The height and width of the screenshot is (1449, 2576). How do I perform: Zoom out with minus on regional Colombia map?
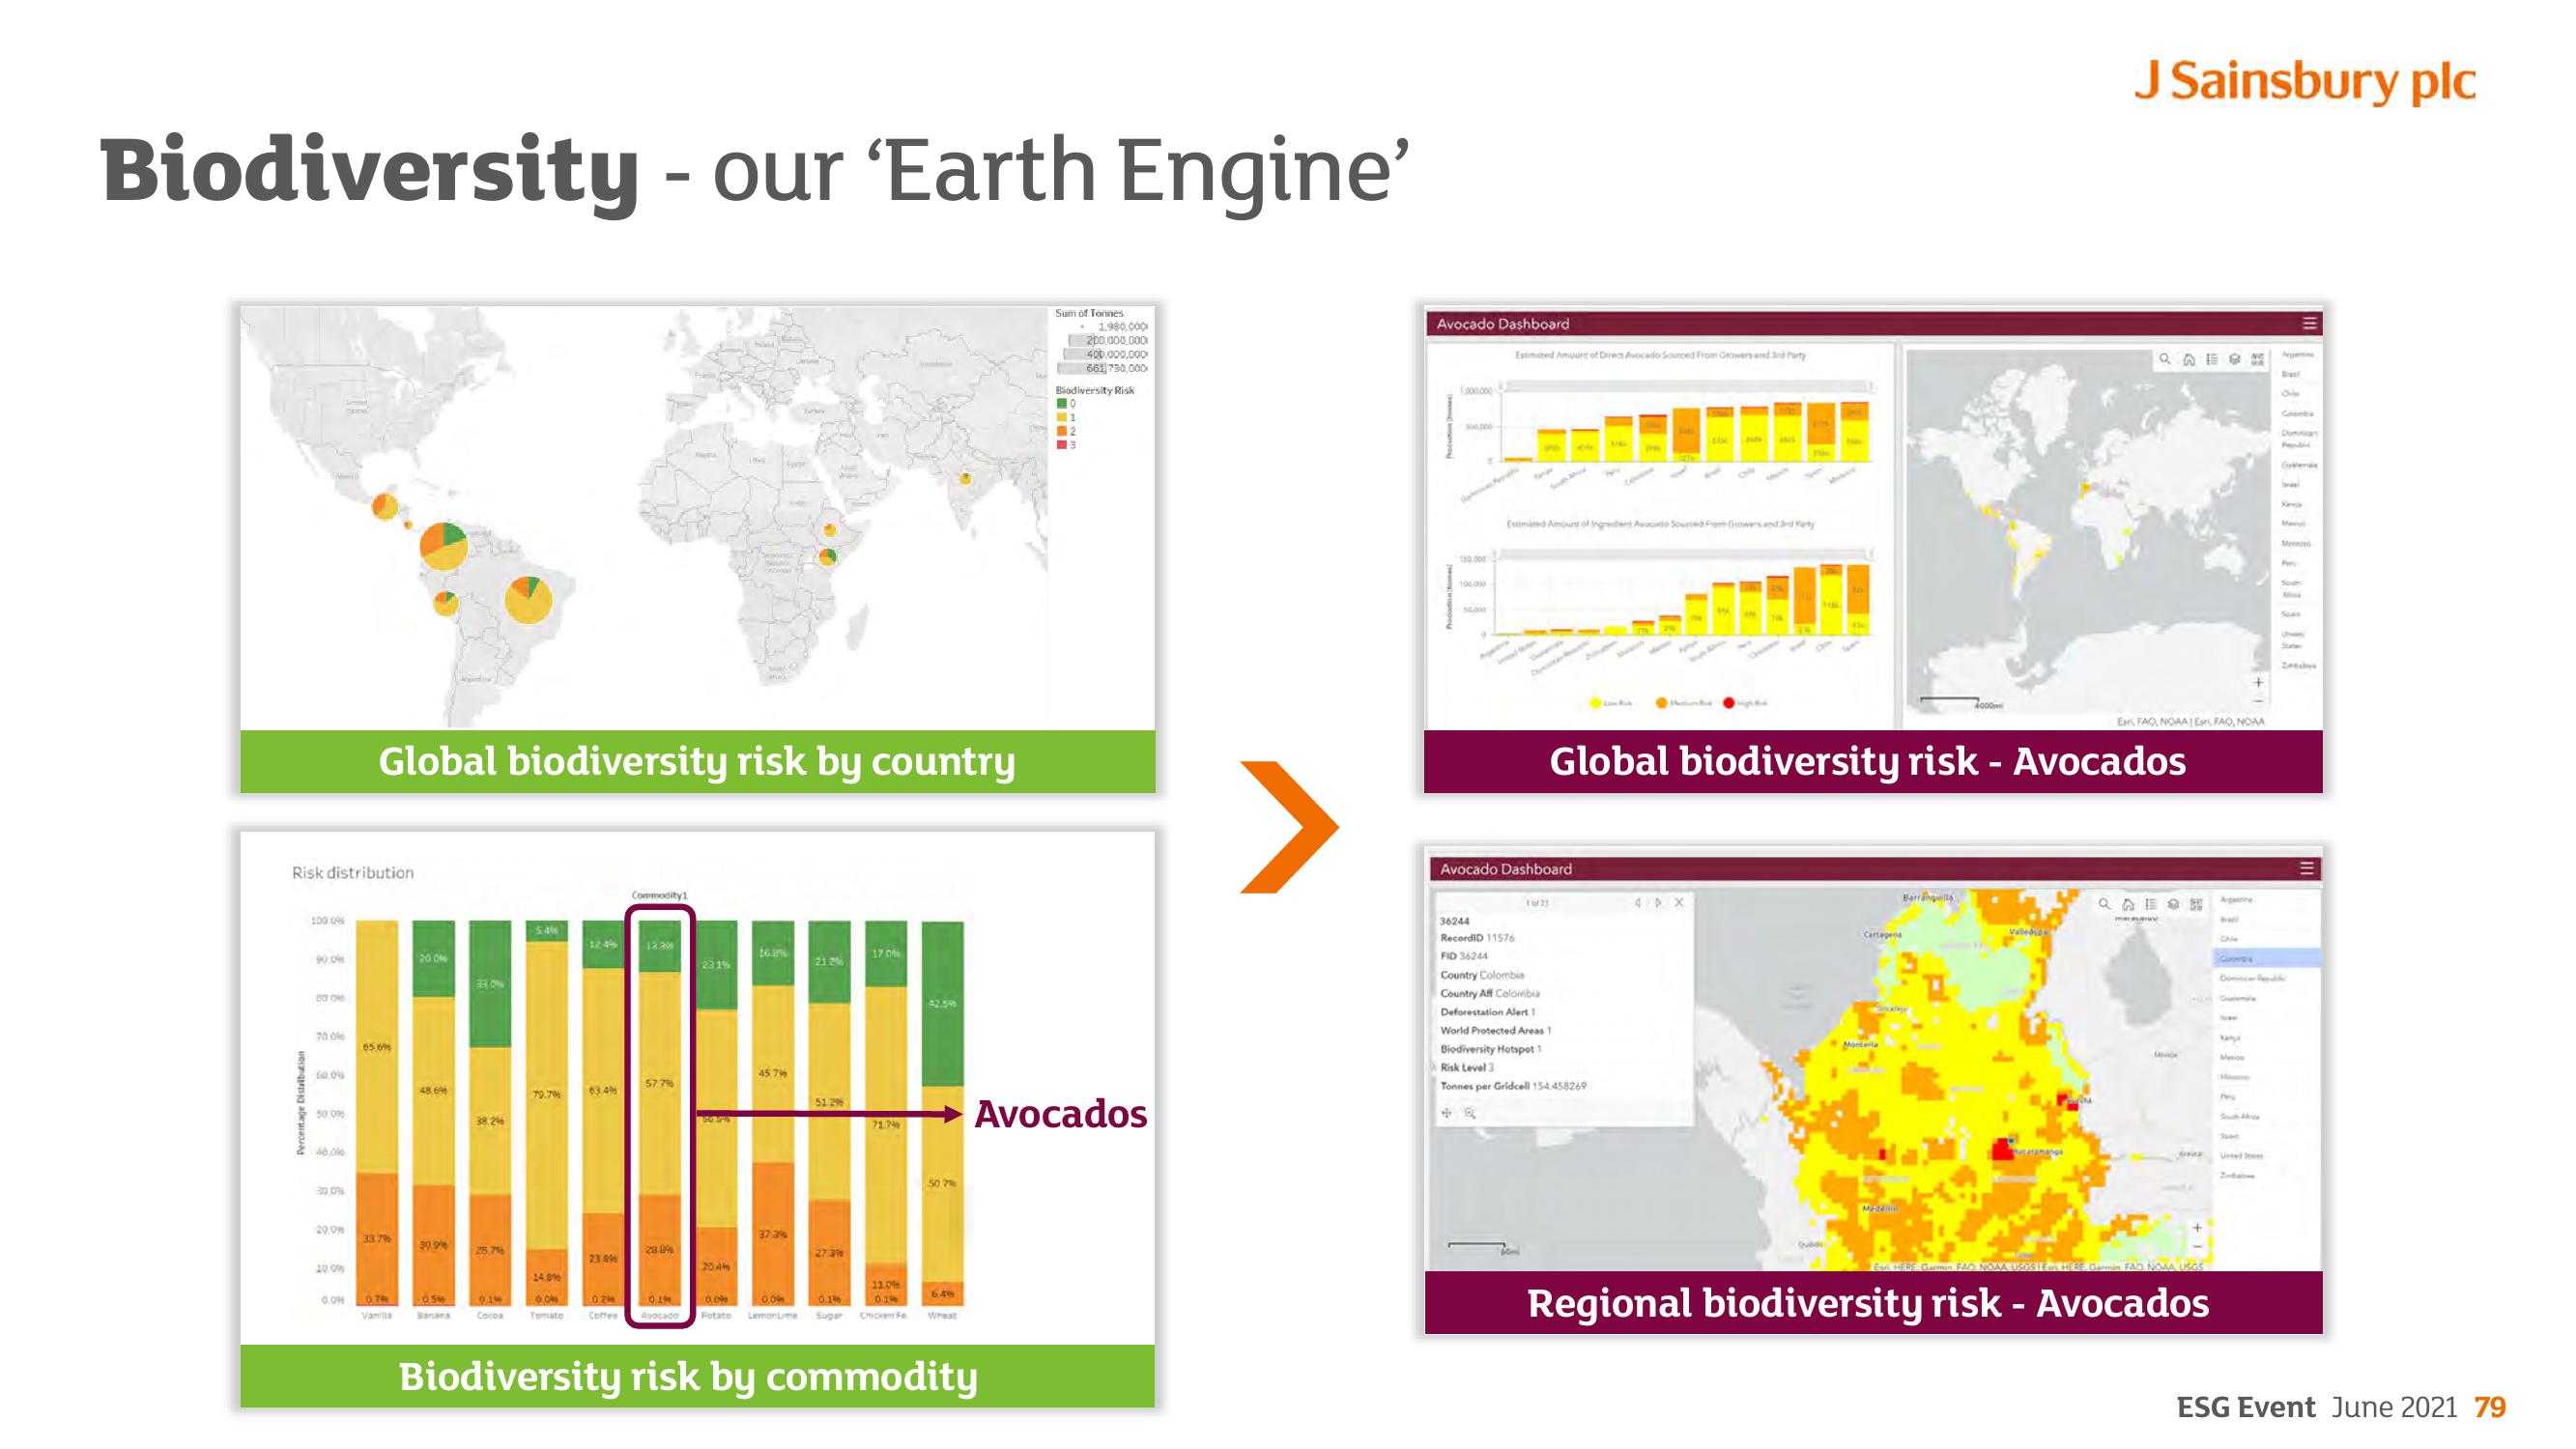(x=2197, y=1246)
